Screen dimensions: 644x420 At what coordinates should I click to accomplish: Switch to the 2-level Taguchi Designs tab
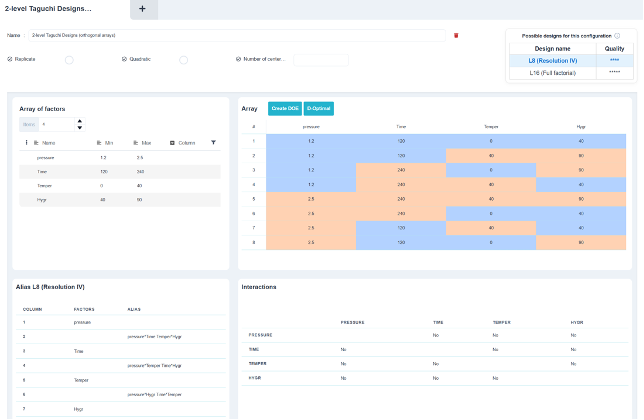(x=48, y=9)
